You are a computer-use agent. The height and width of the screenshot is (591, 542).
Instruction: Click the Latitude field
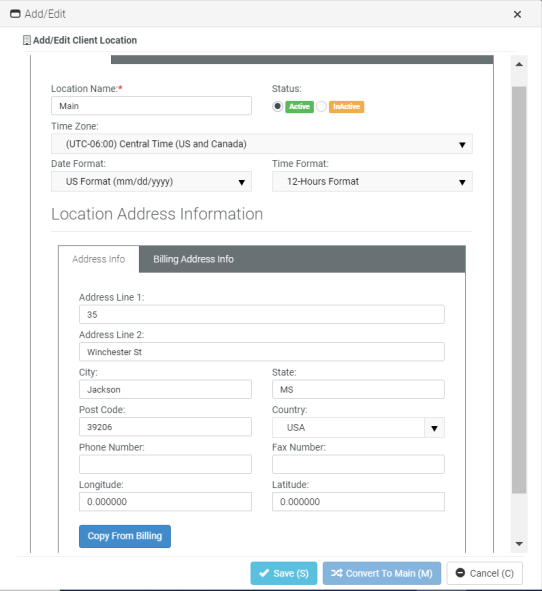[x=358, y=502]
